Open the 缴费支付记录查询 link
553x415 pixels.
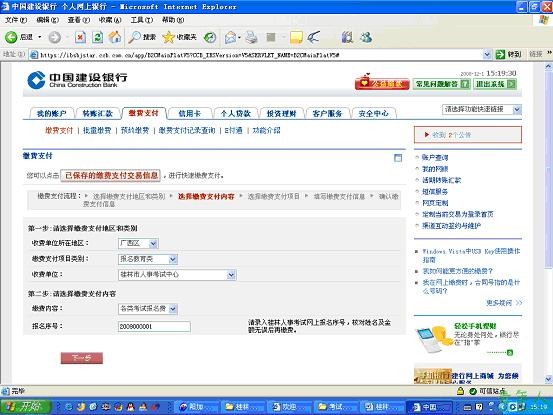pyautogui.click(x=187, y=130)
